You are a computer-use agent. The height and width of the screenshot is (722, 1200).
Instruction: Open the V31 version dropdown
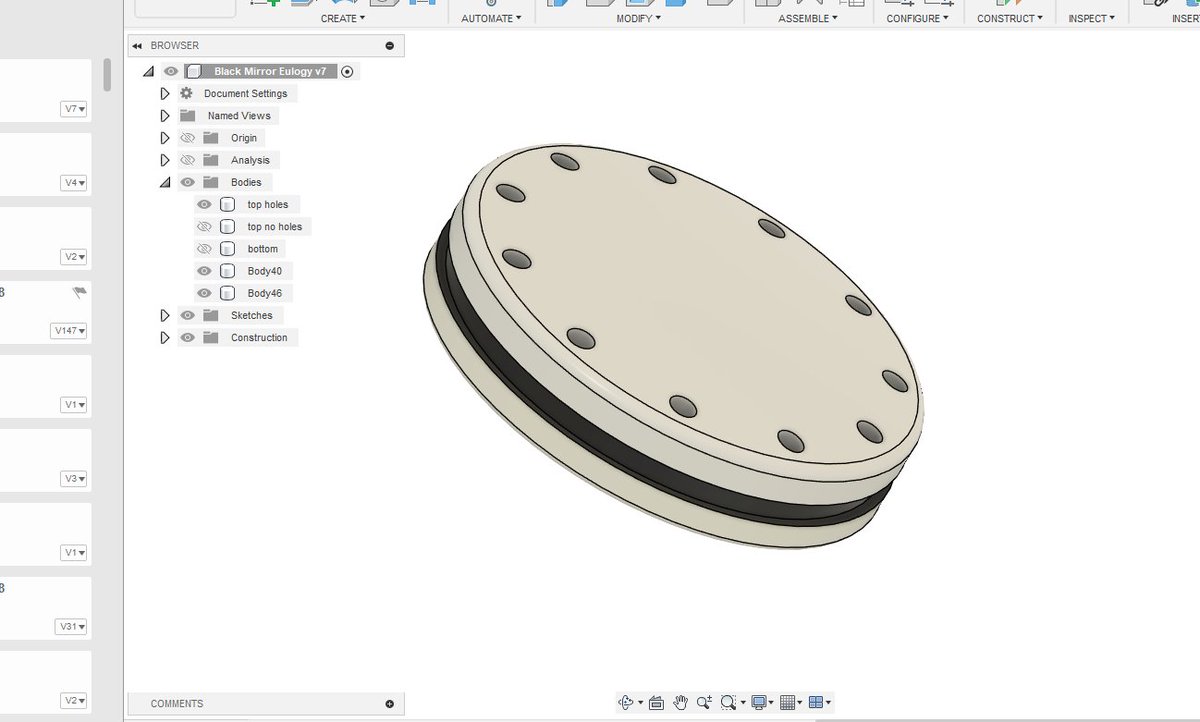click(x=71, y=627)
